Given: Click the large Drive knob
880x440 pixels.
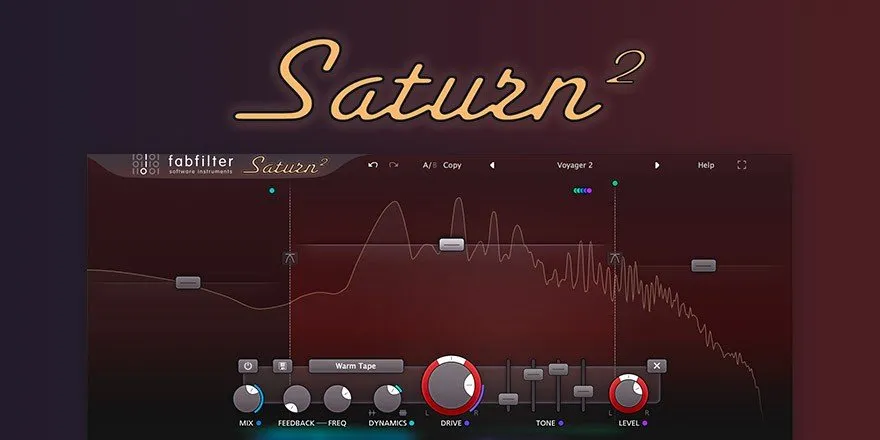Looking at the screenshot, I should [x=451, y=385].
